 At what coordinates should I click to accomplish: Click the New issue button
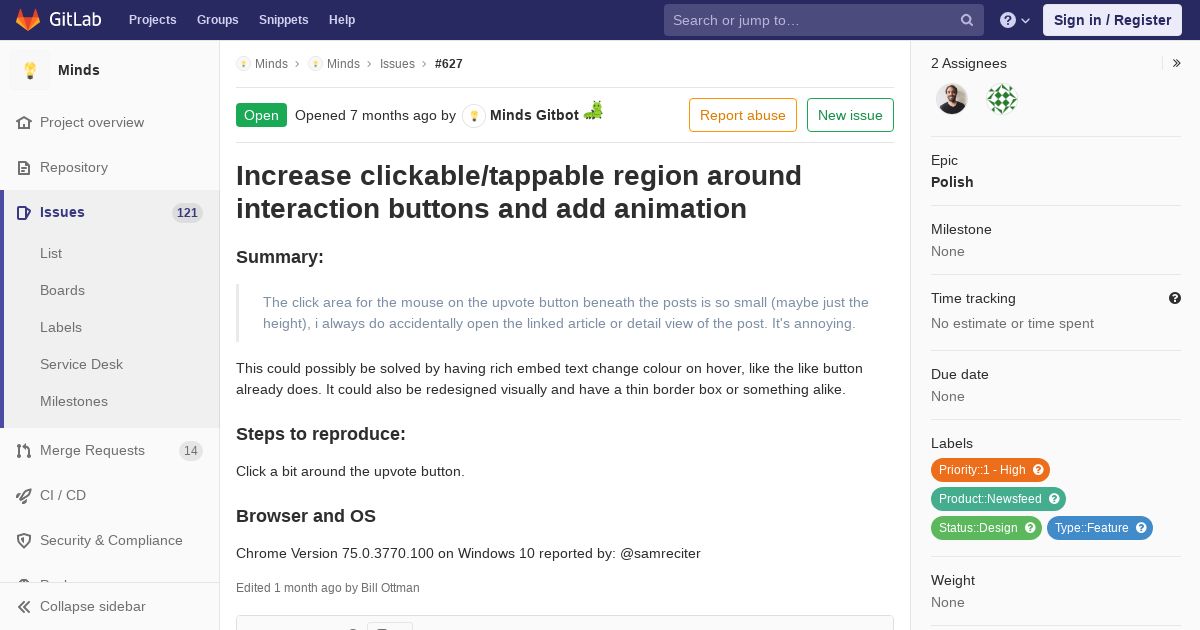pos(850,115)
